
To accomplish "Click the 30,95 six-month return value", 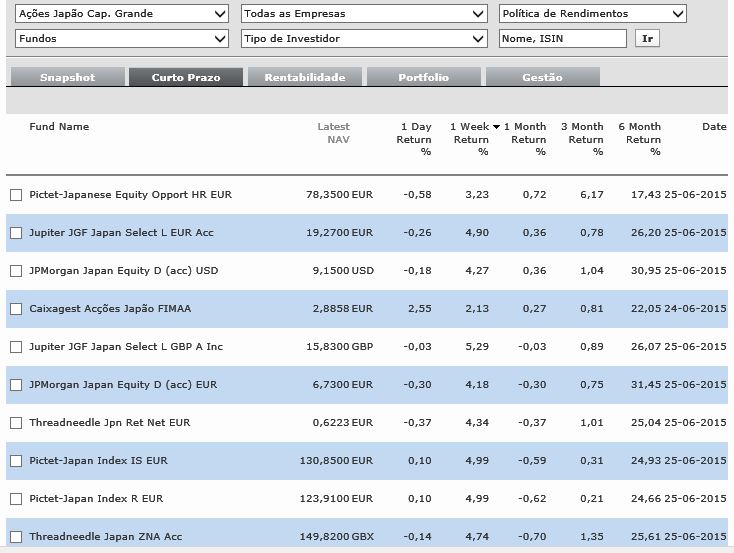I will 646,271.
